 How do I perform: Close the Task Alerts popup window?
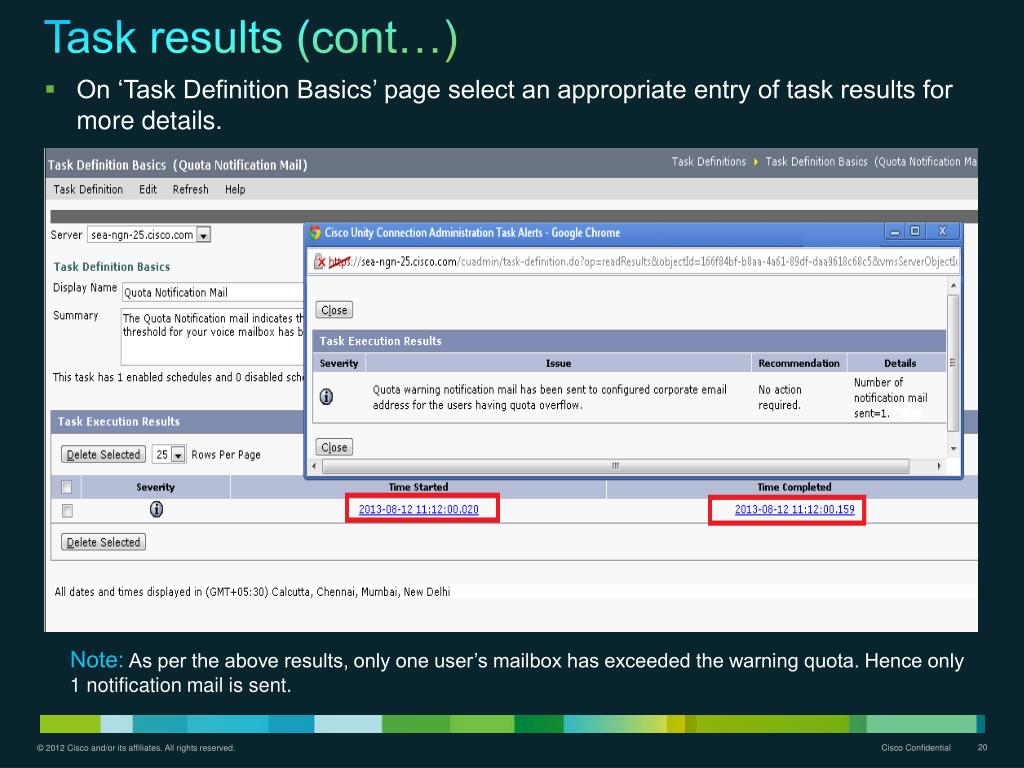(942, 231)
